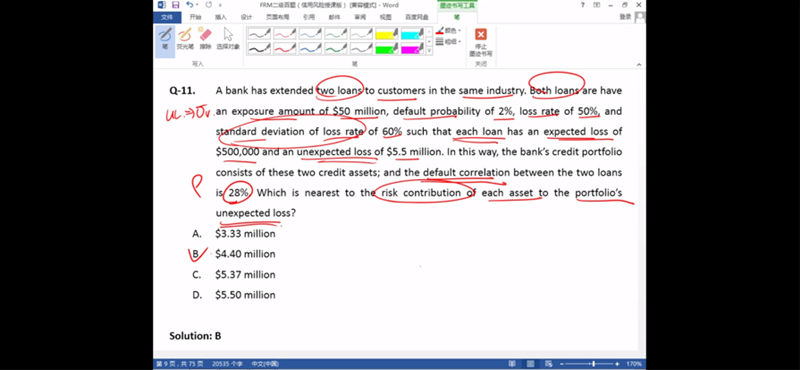Save the document with the floppy disk icon
Viewport: 800px width, 370px height.
176,5
